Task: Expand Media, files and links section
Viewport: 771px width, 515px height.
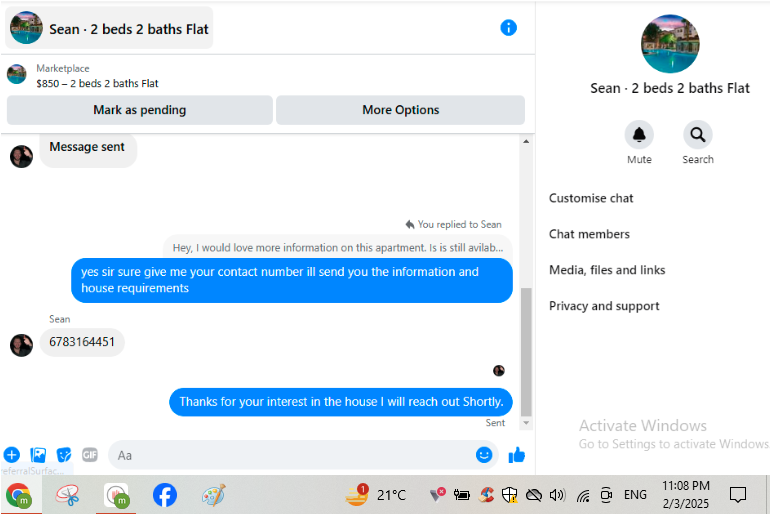Action: 607,270
